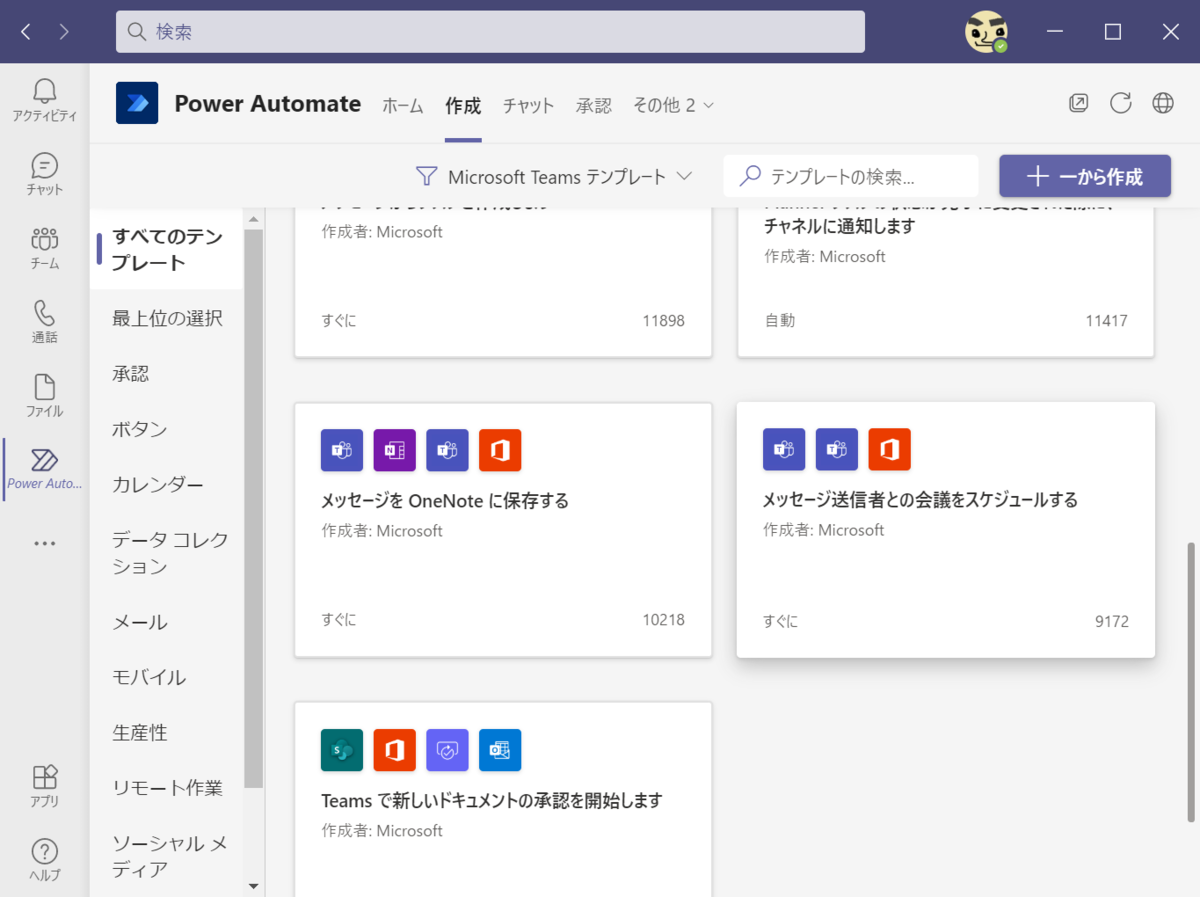Click the Office icon on the meeting schedule card

[889, 449]
